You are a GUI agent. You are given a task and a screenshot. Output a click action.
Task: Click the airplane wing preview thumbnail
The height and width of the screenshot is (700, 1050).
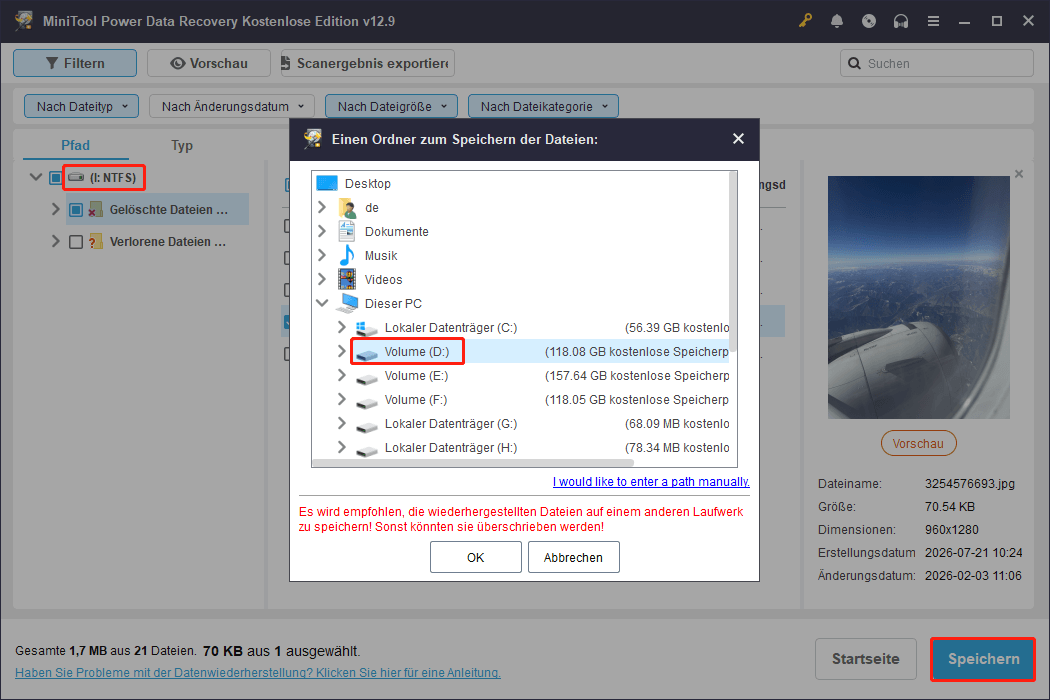coord(918,297)
